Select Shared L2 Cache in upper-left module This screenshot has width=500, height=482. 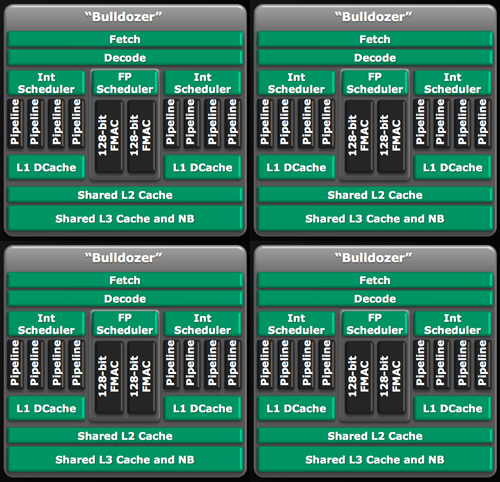pos(125,195)
